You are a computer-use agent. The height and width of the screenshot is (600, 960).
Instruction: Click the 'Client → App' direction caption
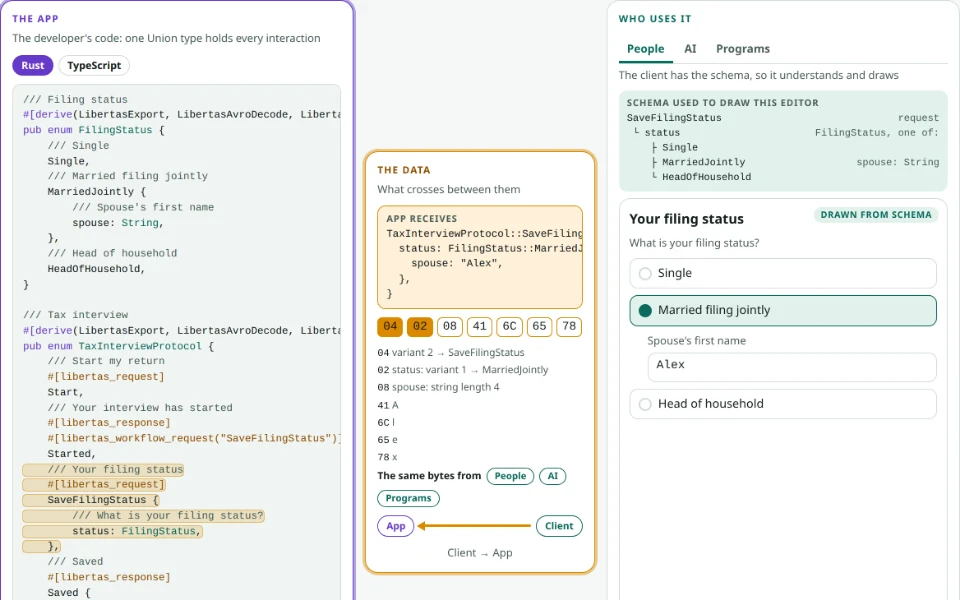479,553
